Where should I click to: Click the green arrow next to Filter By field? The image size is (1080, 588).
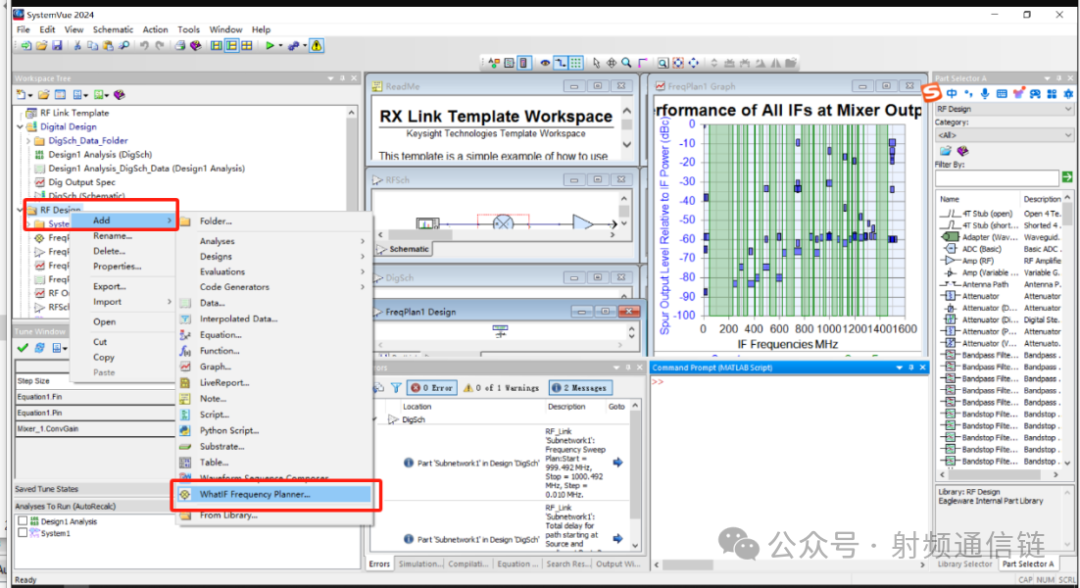[1067, 178]
